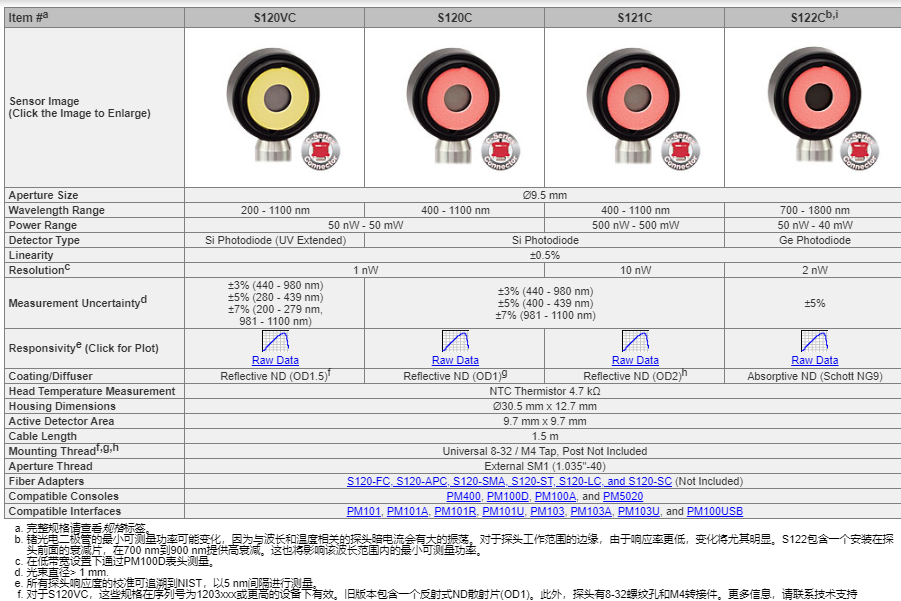The height and width of the screenshot is (601, 901).
Task: Open the S120-SC fiber adapter link
Action: pyautogui.click(x=650, y=481)
